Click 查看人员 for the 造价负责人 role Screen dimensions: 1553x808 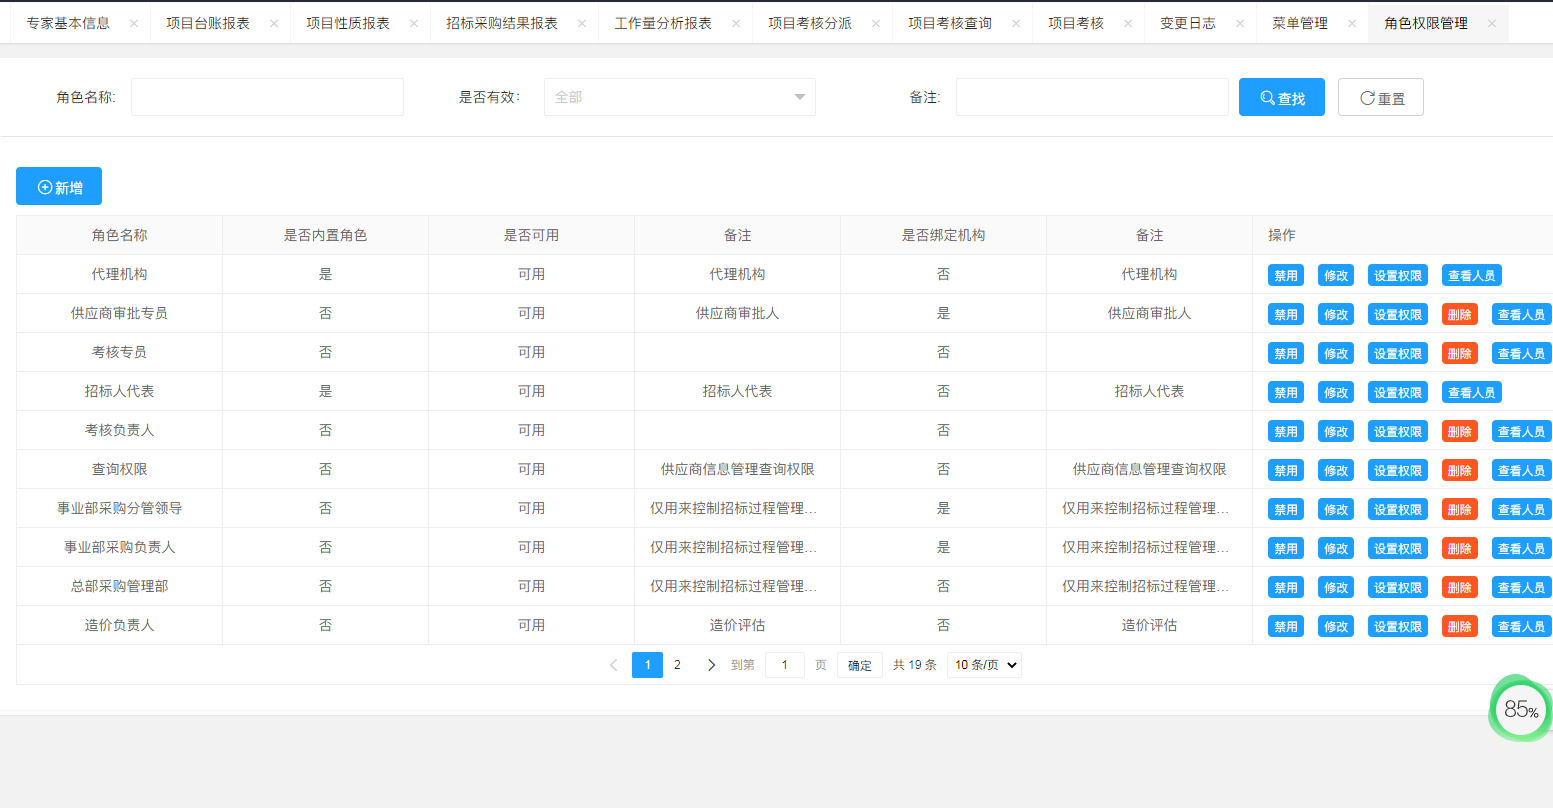point(1521,625)
